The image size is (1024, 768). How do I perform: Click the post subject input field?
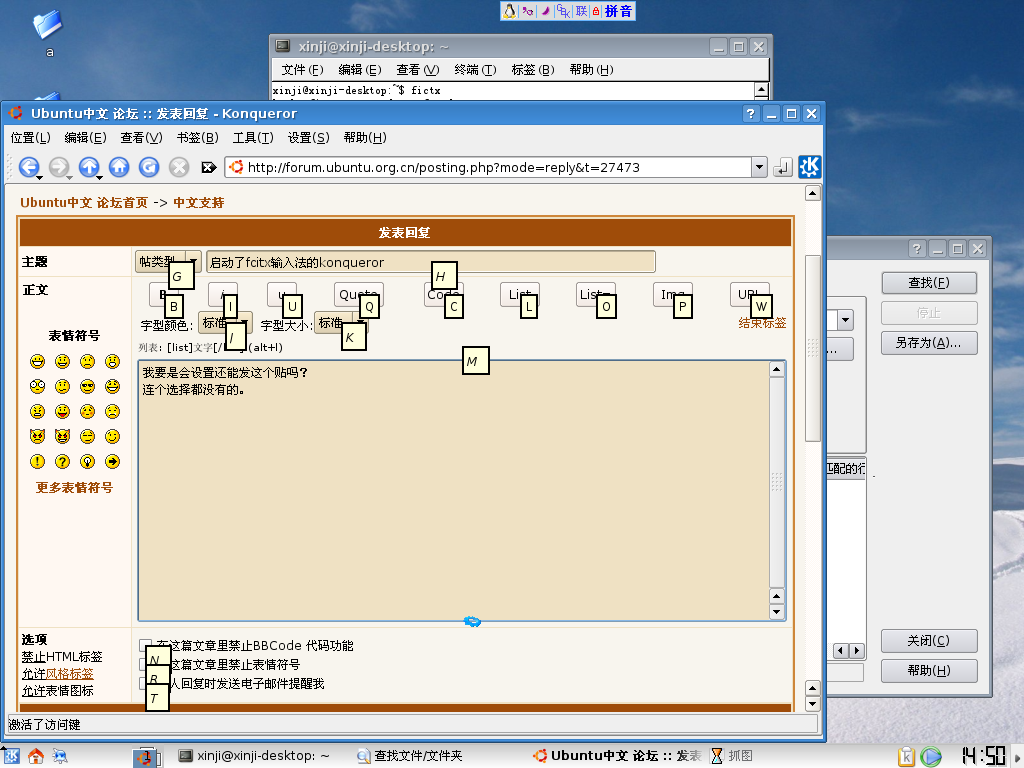430,262
